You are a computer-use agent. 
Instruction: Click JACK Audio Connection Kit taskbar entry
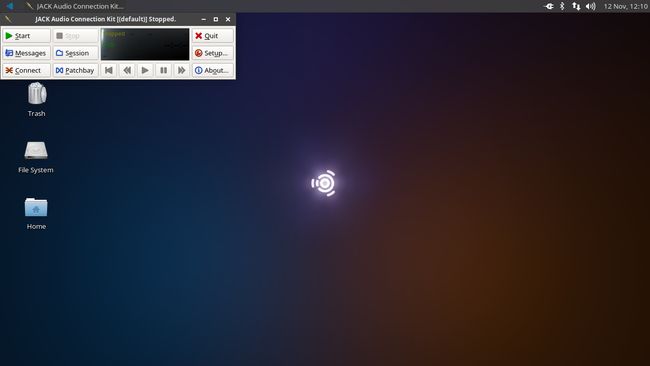click(75, 6)
